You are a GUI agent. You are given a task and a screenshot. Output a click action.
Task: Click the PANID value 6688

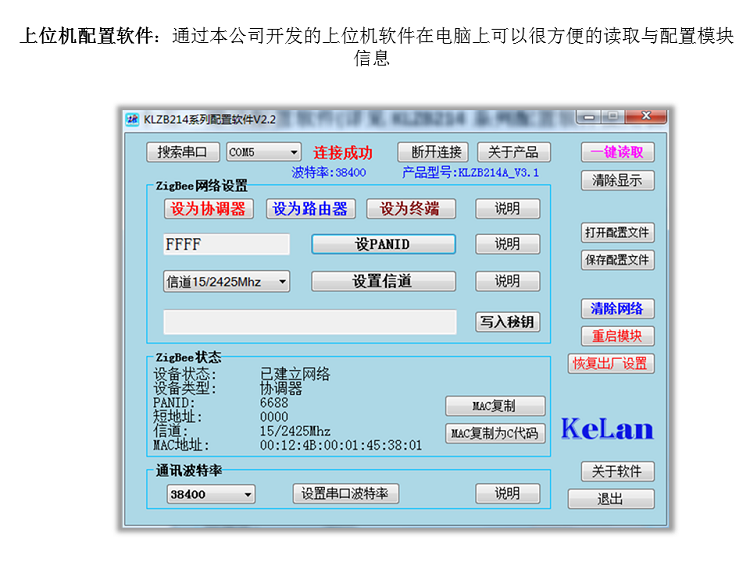(x=274, y=403)
